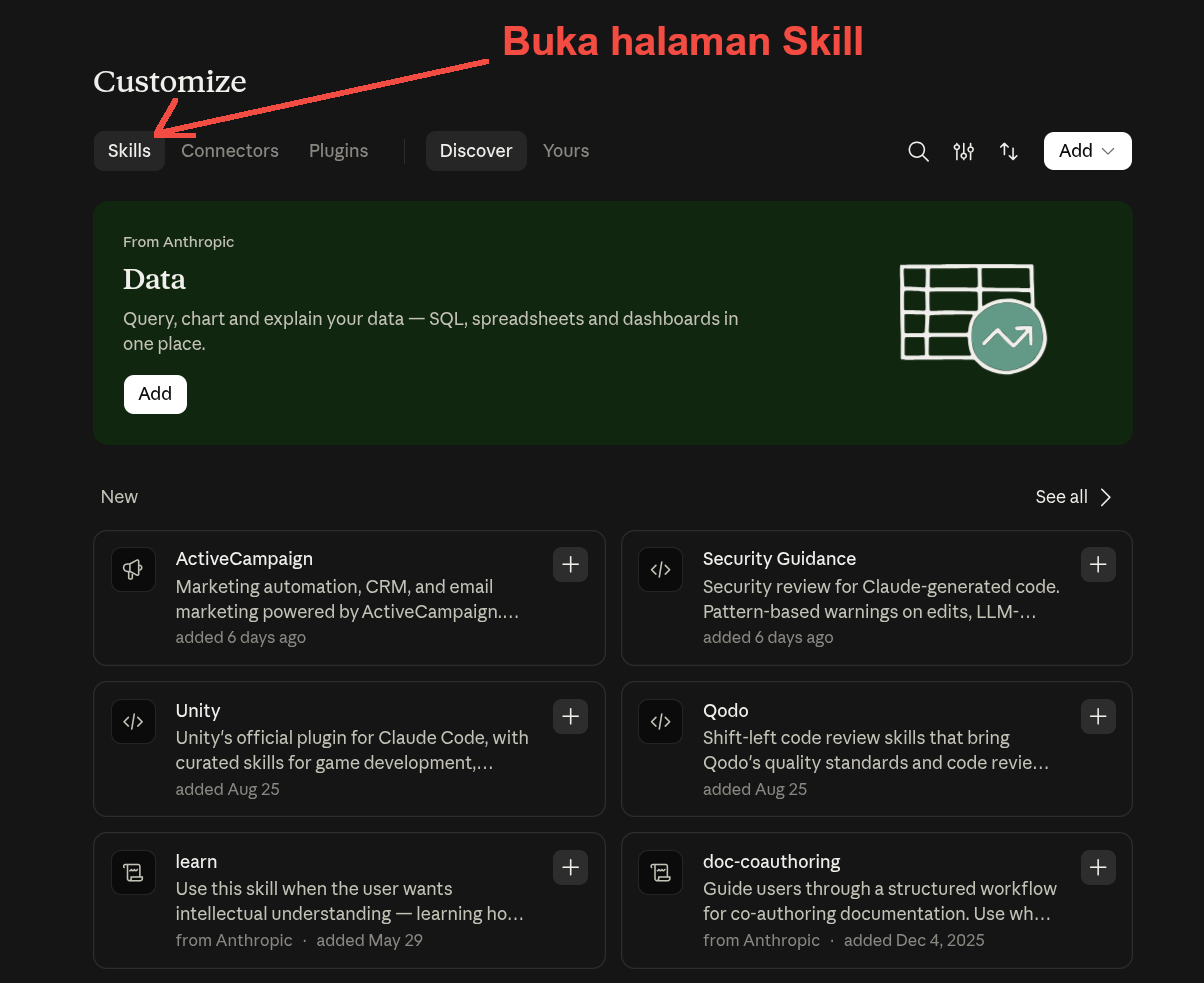Click the New section label

(119, 497)
